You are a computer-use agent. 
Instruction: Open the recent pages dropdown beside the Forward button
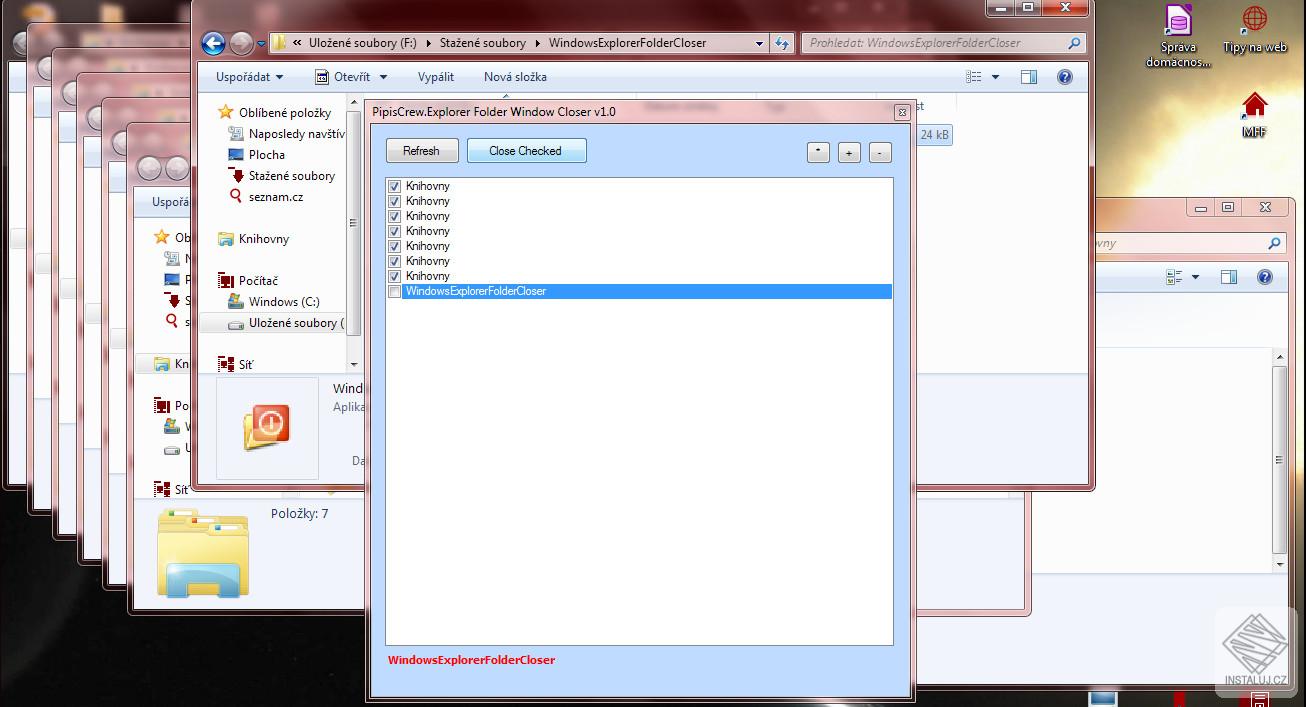[x=261, y=44]
